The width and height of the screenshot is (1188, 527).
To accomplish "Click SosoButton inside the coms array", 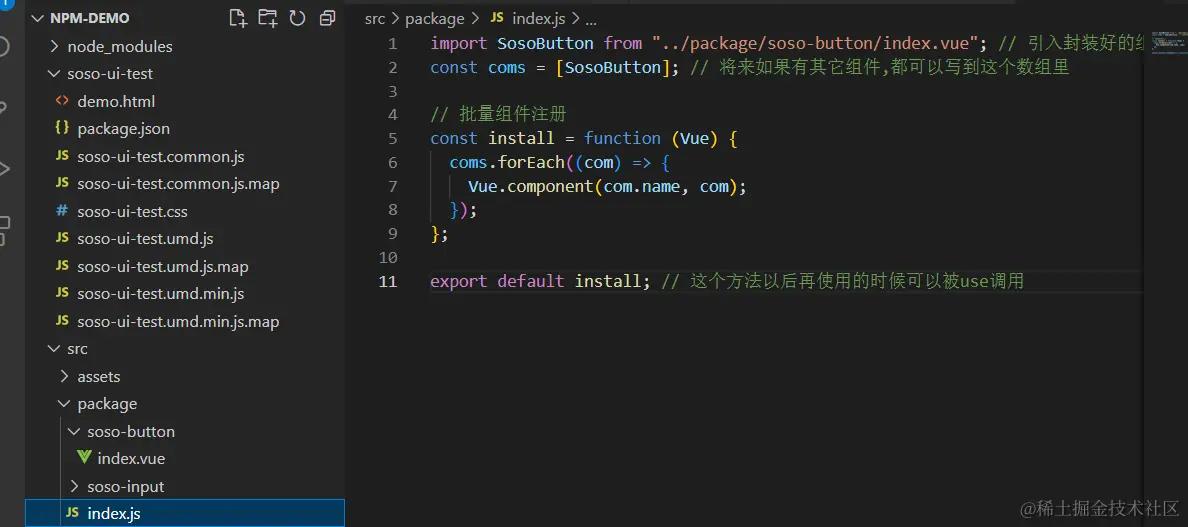I will tap(613, 67).
